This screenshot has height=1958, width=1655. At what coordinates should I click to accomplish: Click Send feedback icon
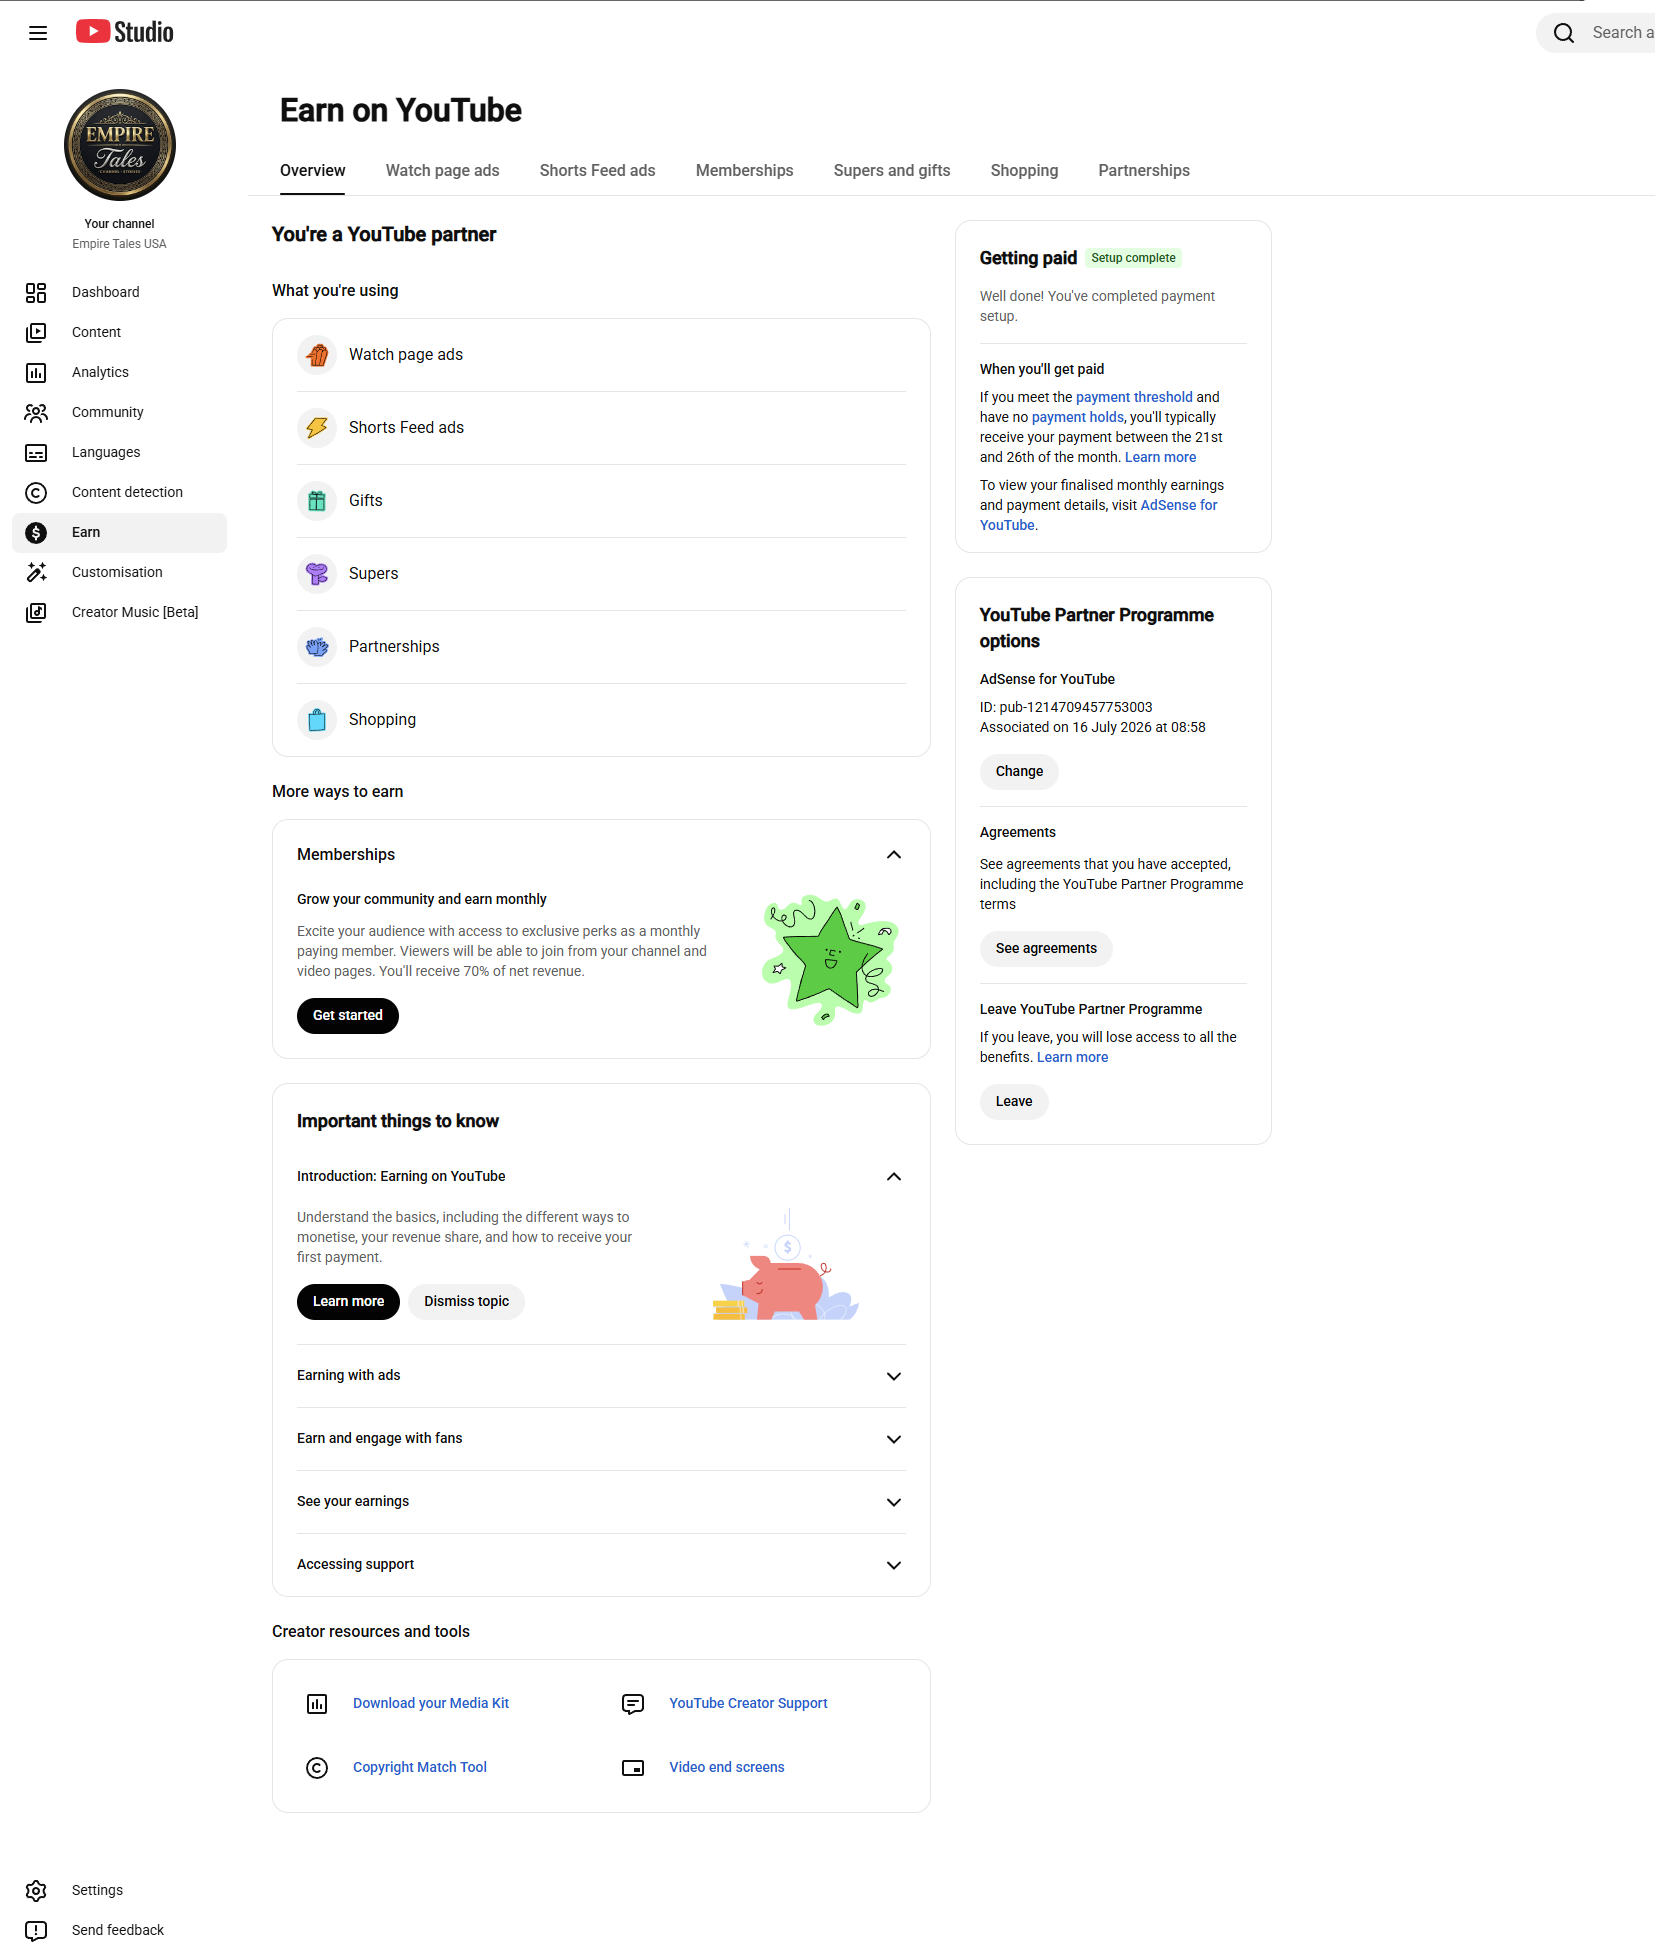click(36, 1930)
